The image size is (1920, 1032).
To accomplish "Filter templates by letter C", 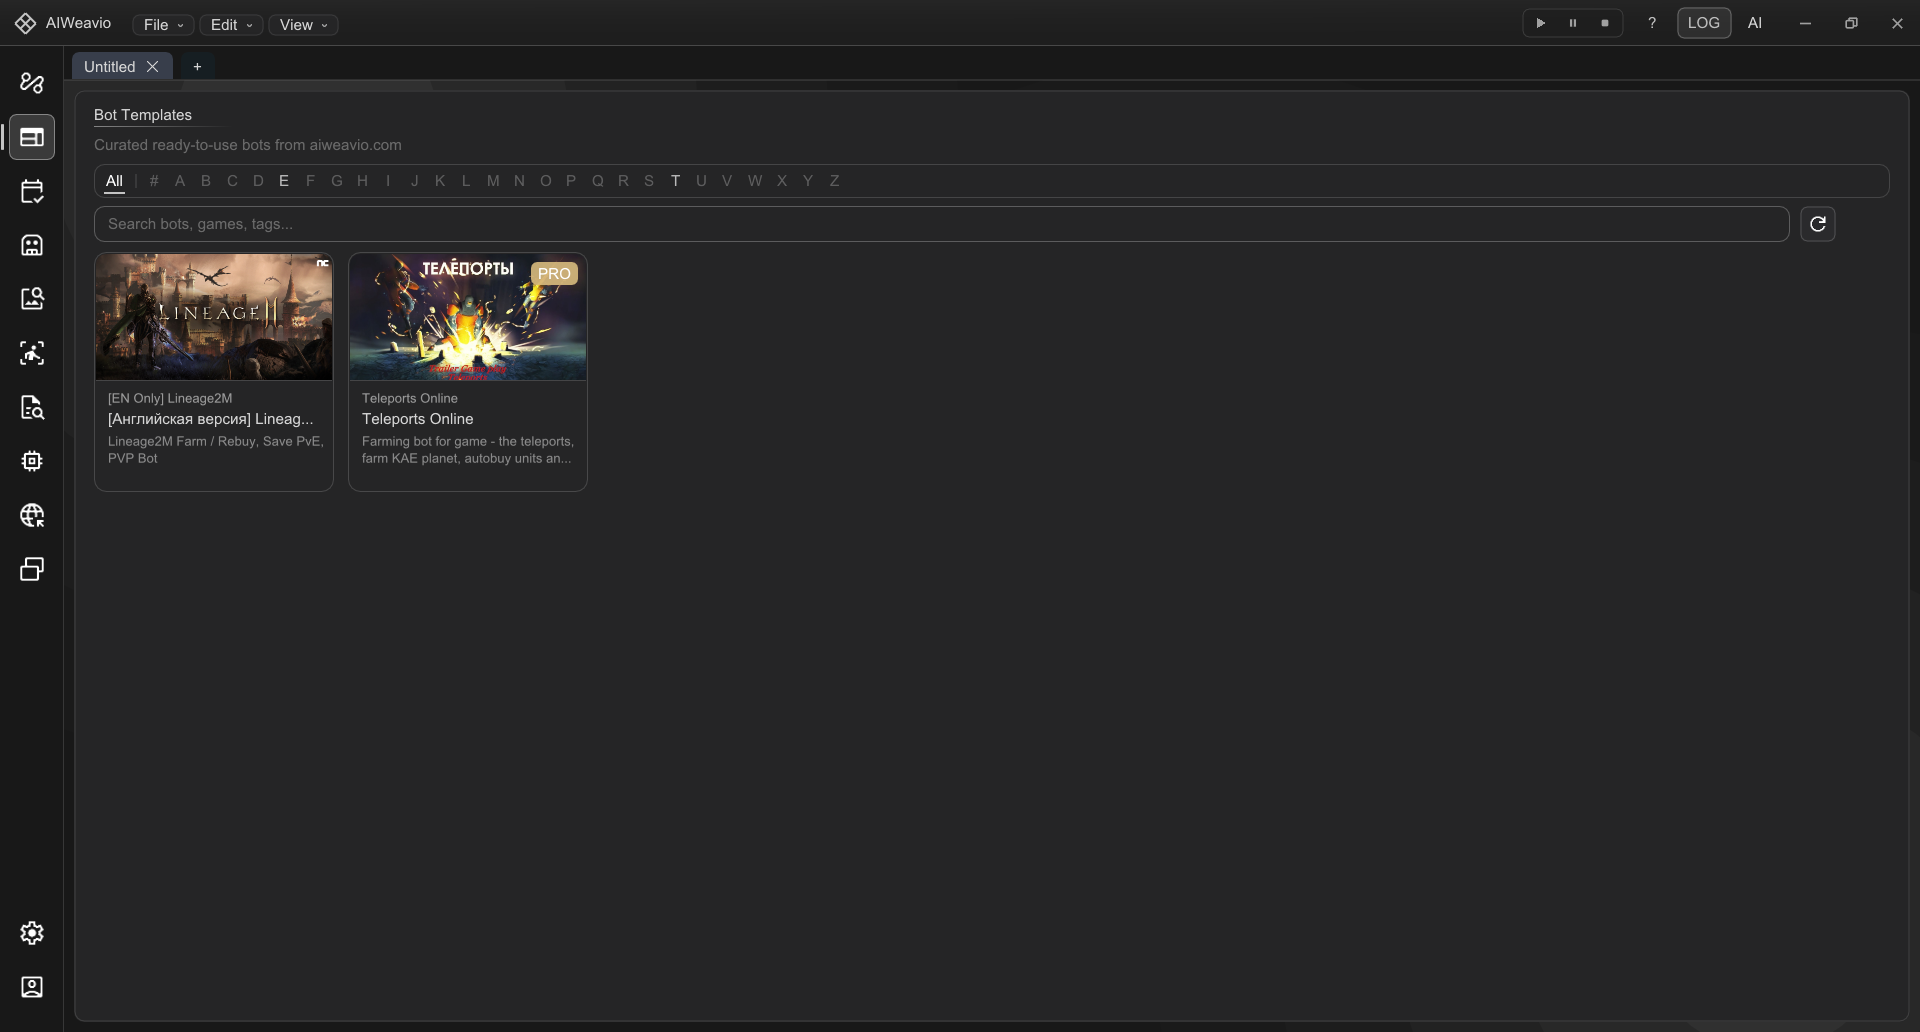I will pos(232,181).
